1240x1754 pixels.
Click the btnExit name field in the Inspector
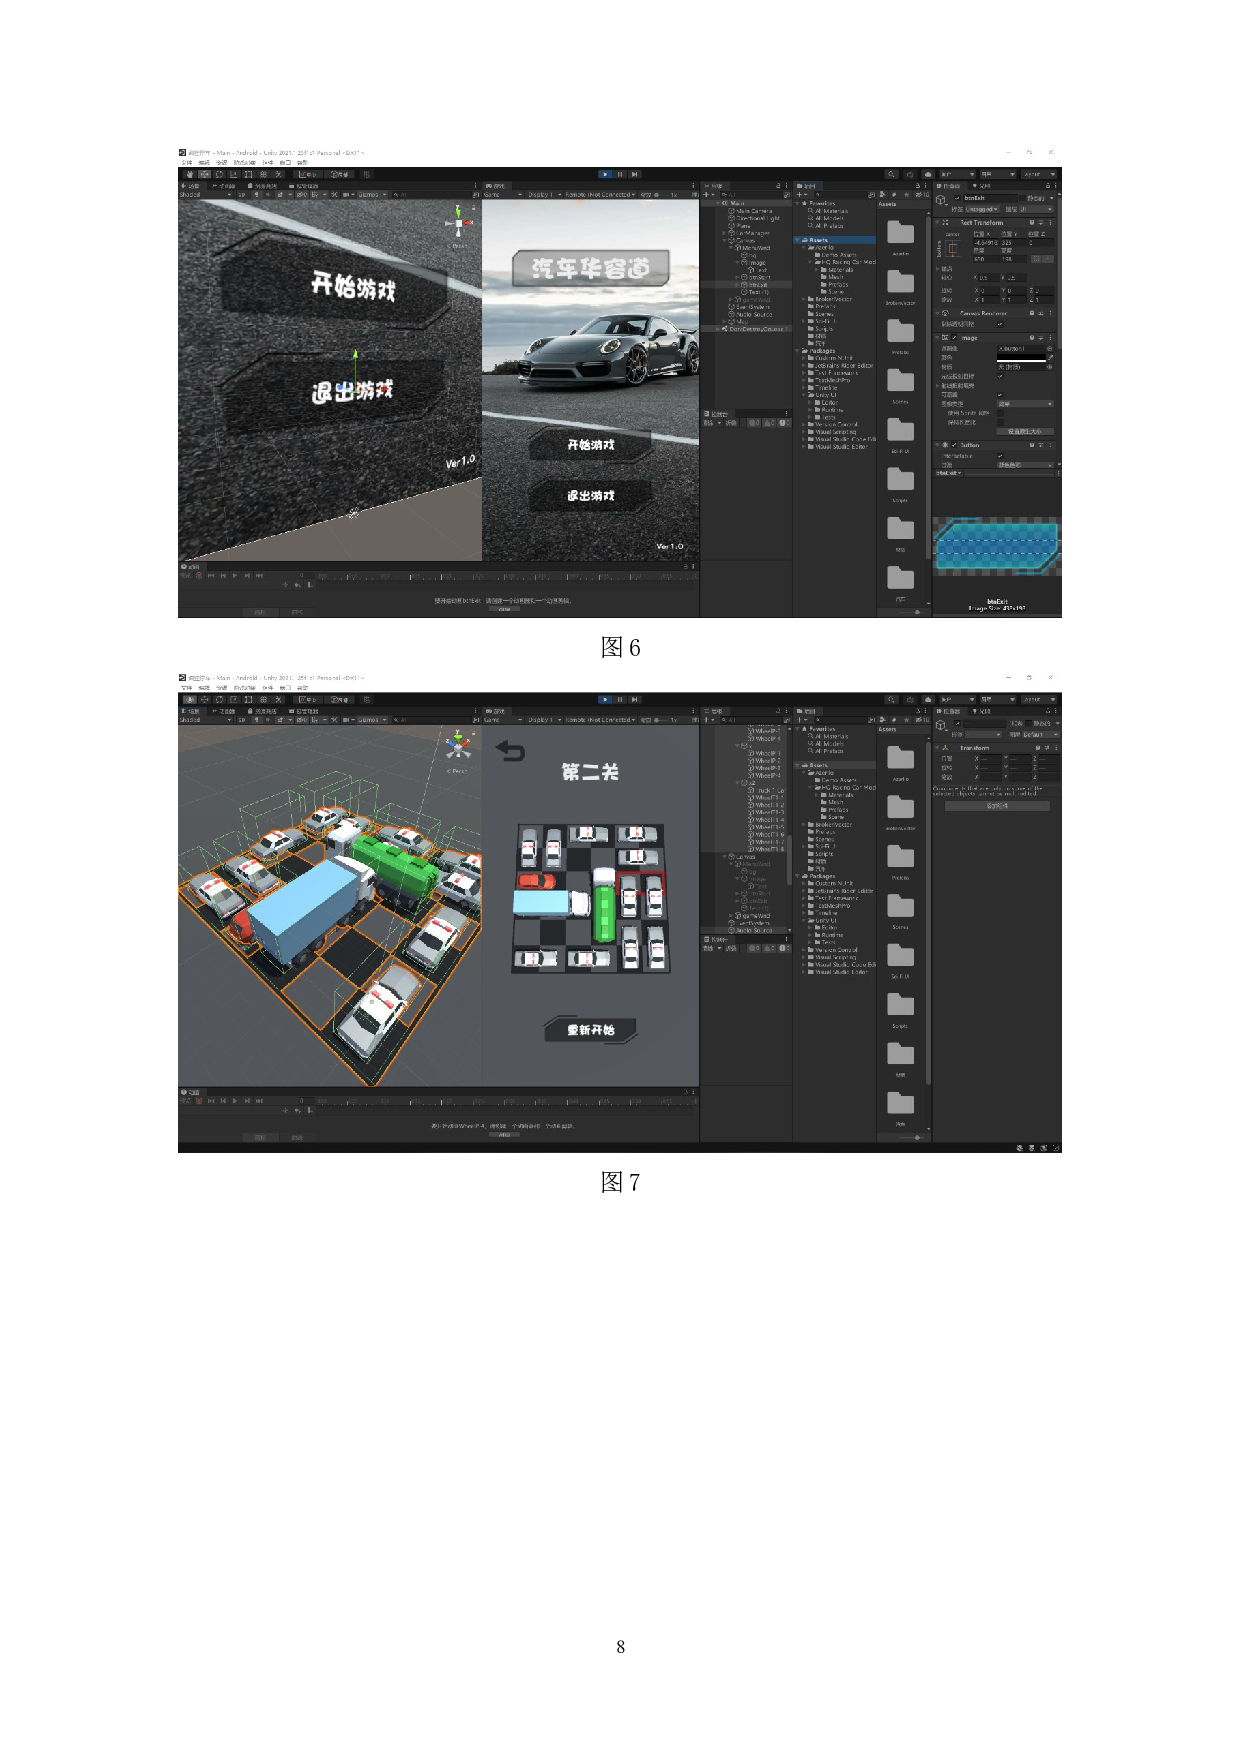[x=988, y=198]
